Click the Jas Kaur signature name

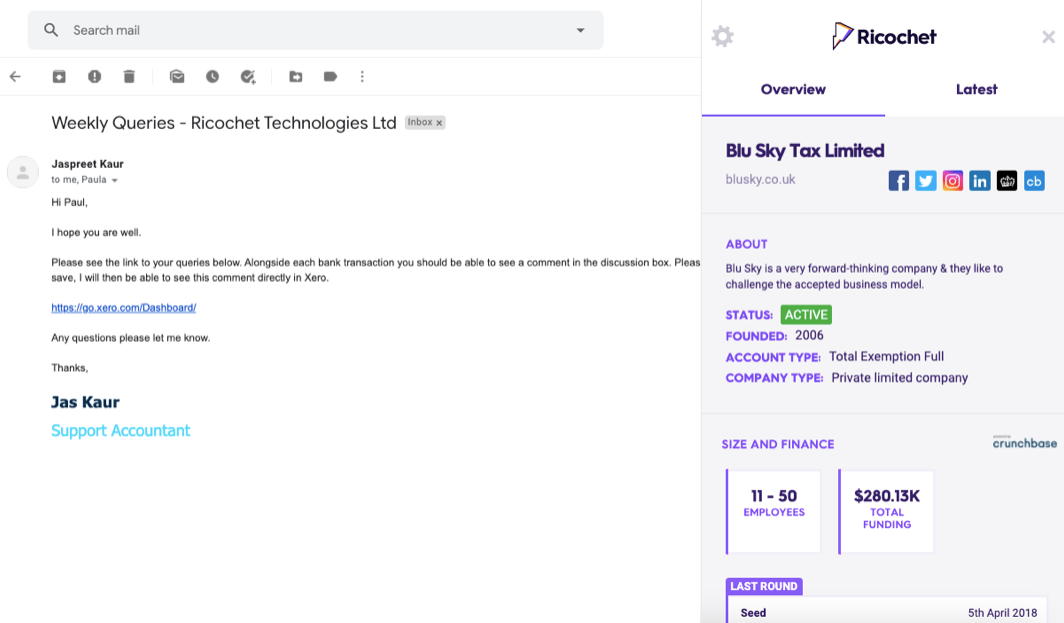[x=86, y=402]
